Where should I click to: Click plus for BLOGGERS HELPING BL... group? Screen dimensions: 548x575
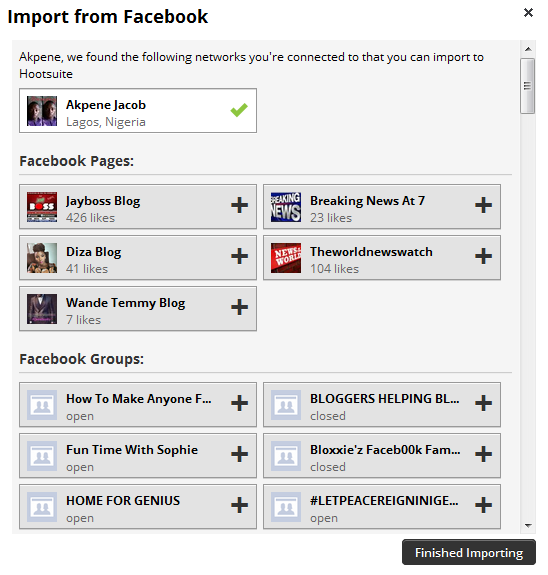pyautogui.click(x=483, y=403)
